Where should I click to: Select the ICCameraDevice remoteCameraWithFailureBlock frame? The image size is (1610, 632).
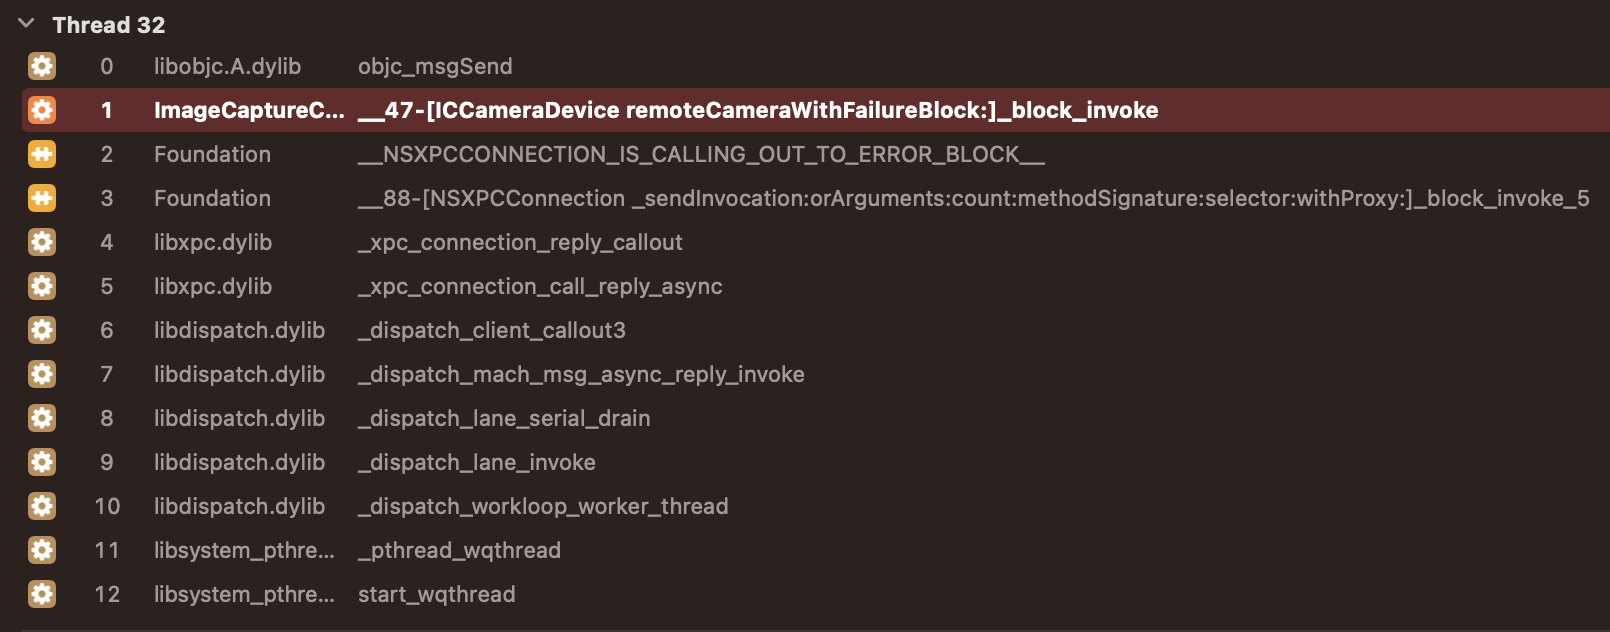coord(758,110)
